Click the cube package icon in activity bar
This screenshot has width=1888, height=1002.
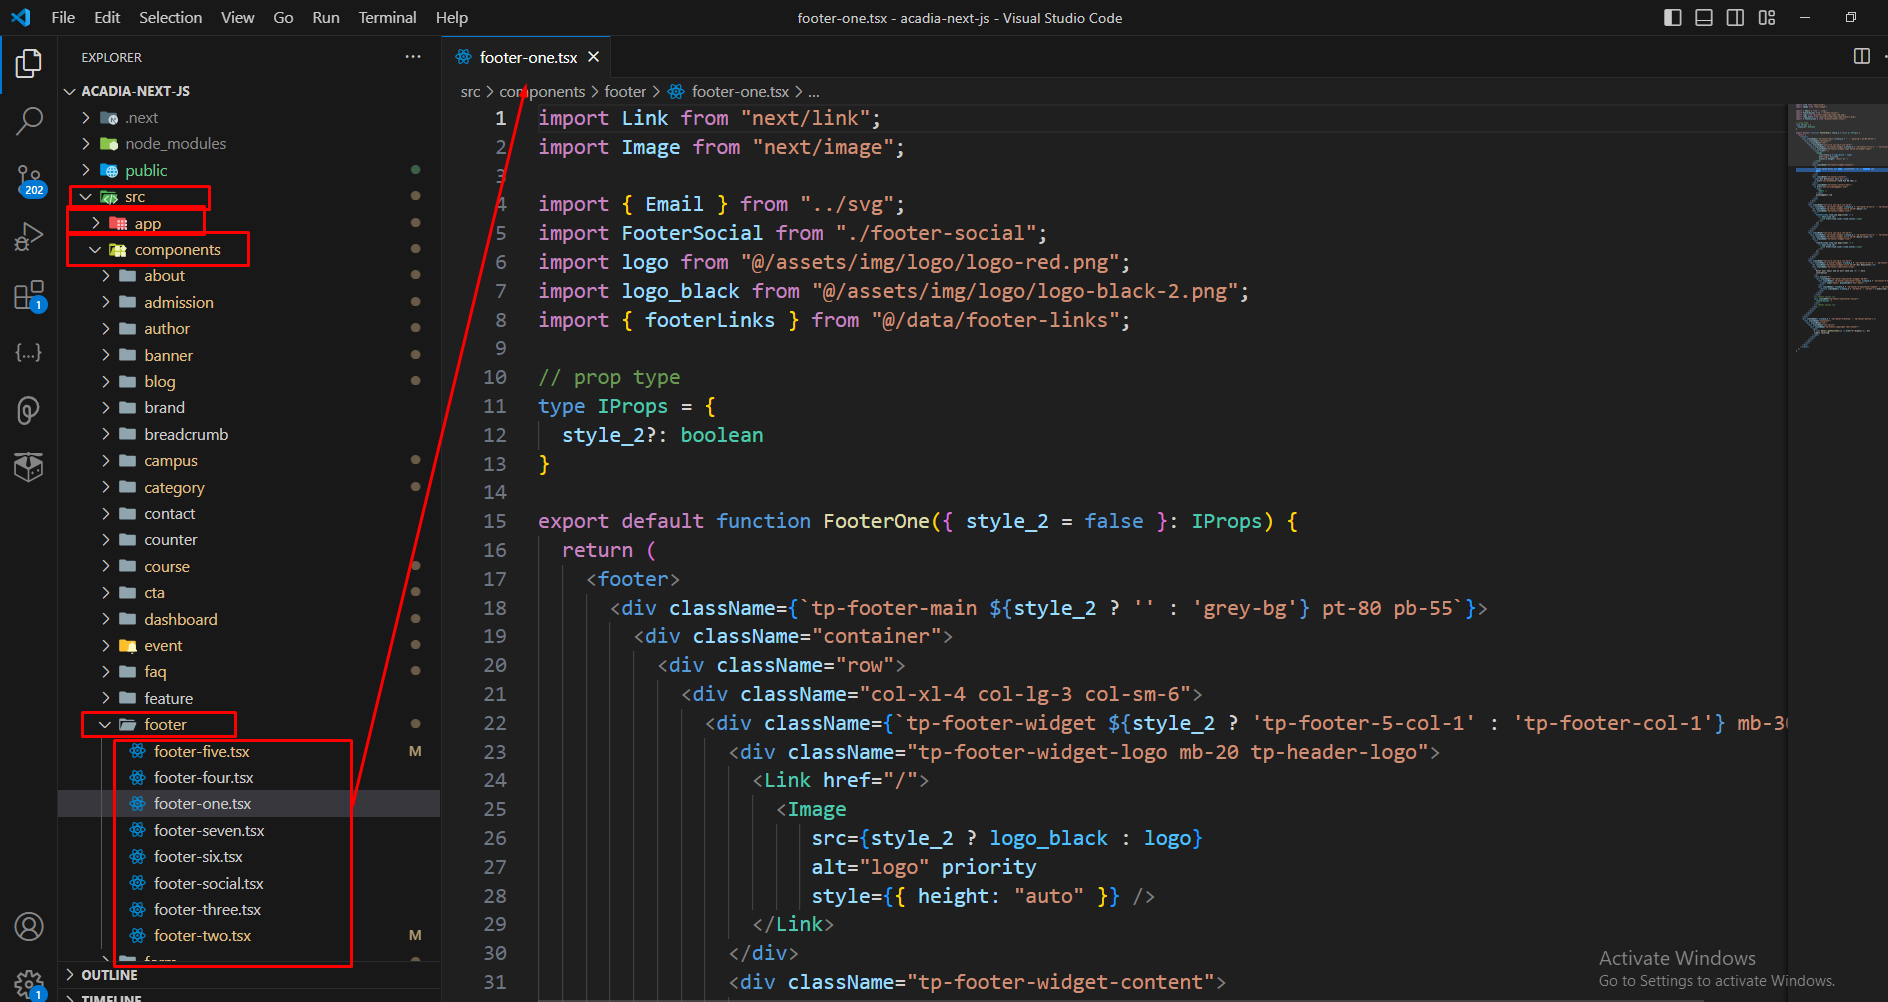[29, 467]
